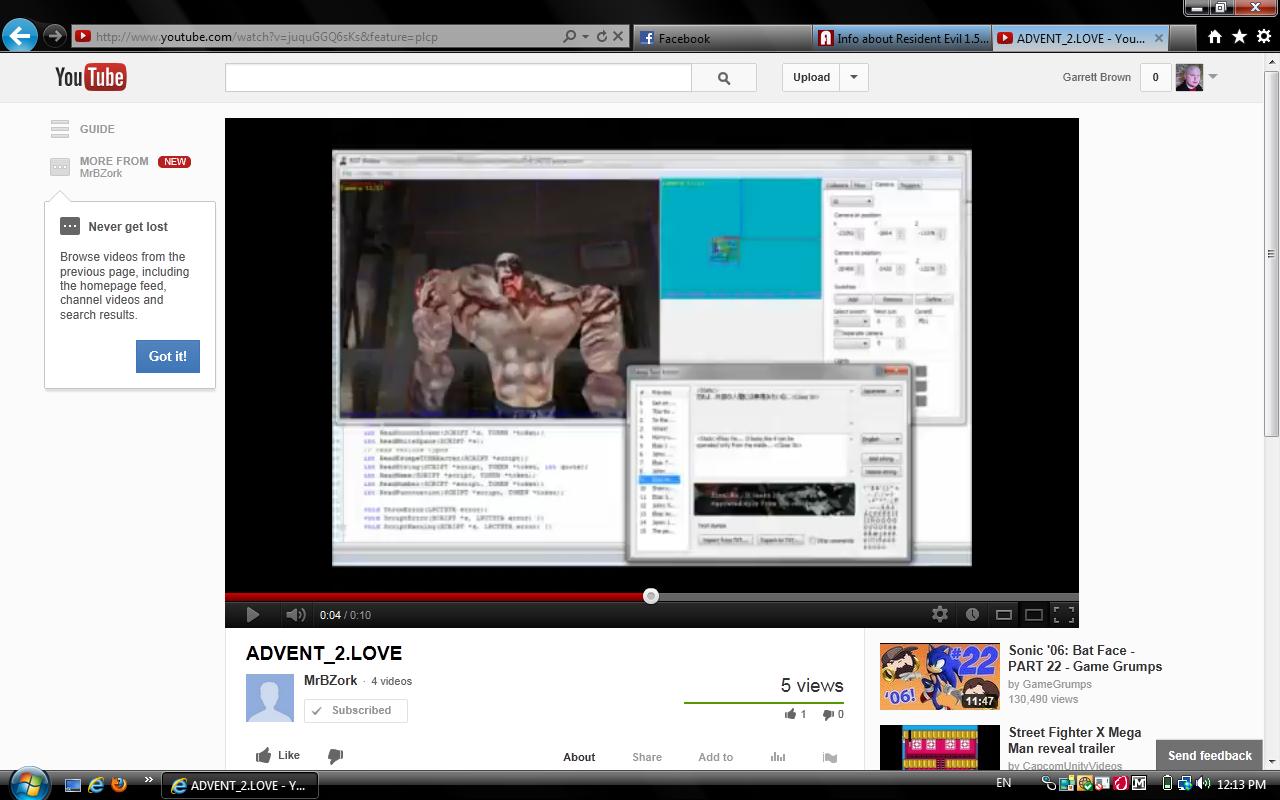Click the browser forward arrow
The image size is (1280, 800).
coord(54,36)
